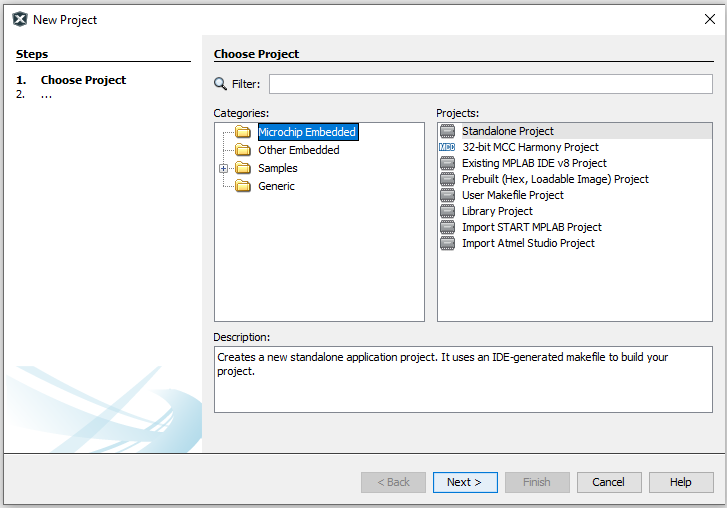Choose Import Atmel Studio Project
Image resolution: width=727 pixels, height=508 pixels.
pos(528,243)
